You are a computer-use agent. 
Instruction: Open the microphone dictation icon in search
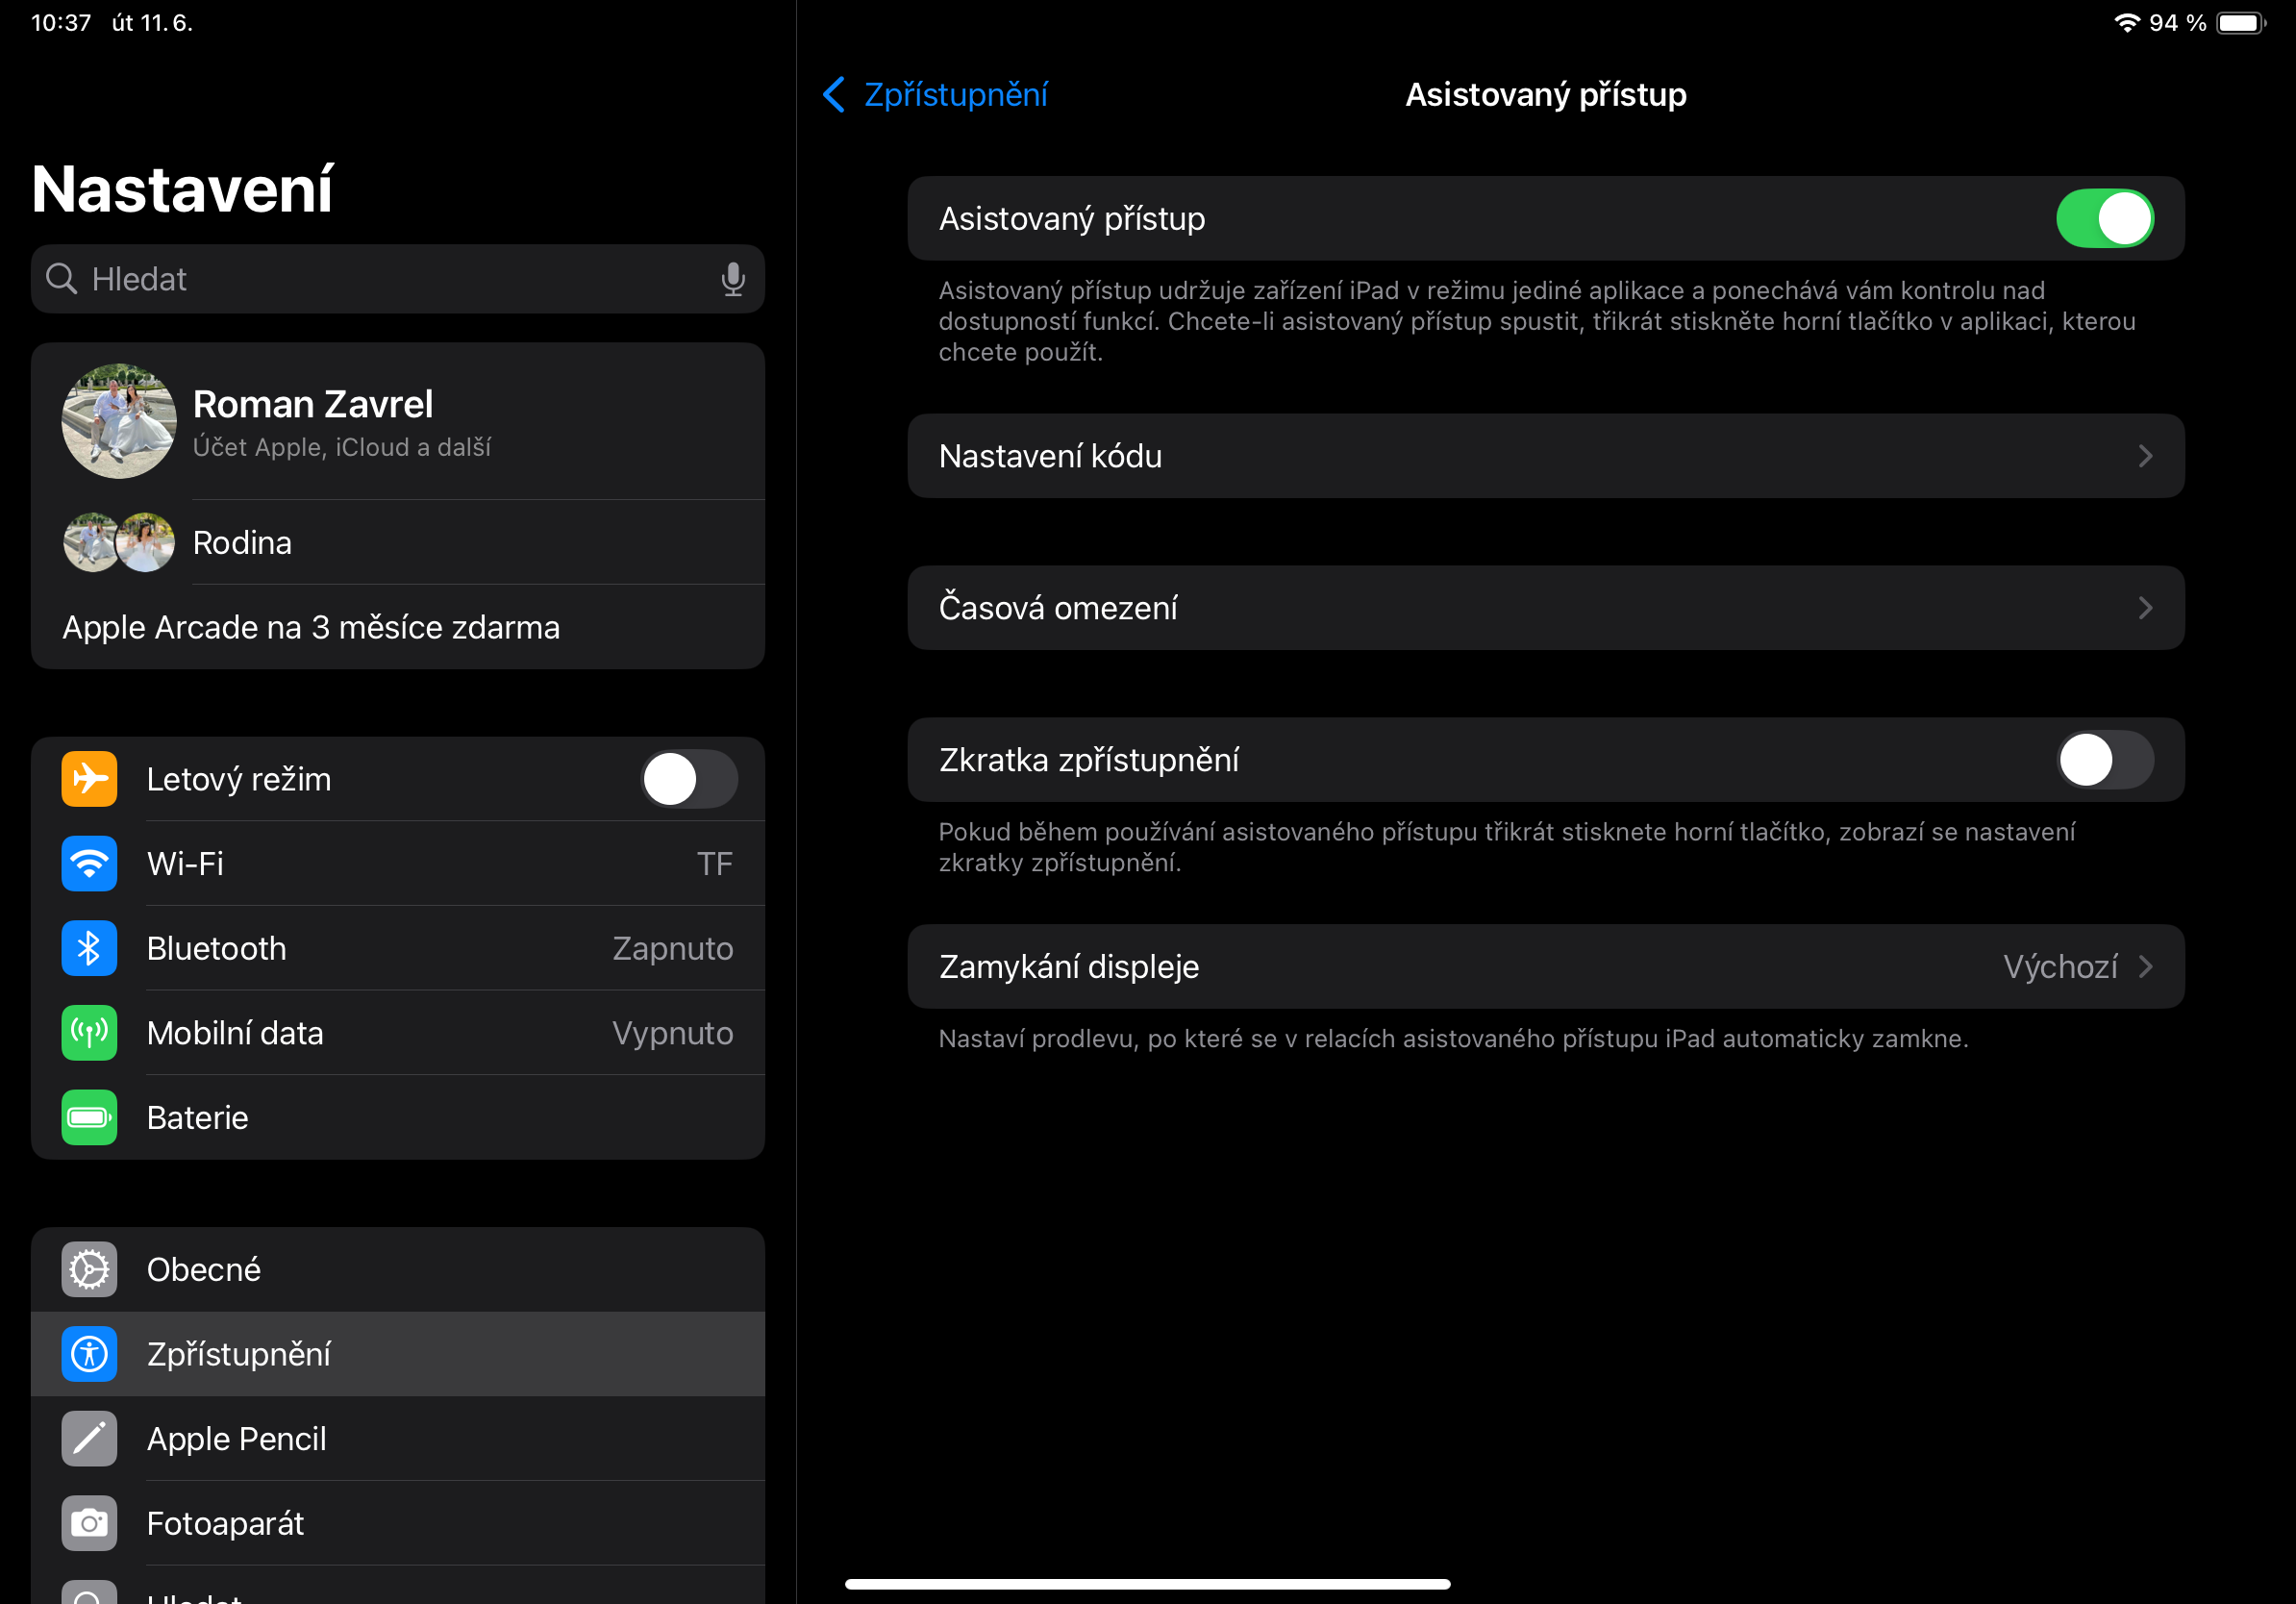pyautogui.click(x=733, y=279)
